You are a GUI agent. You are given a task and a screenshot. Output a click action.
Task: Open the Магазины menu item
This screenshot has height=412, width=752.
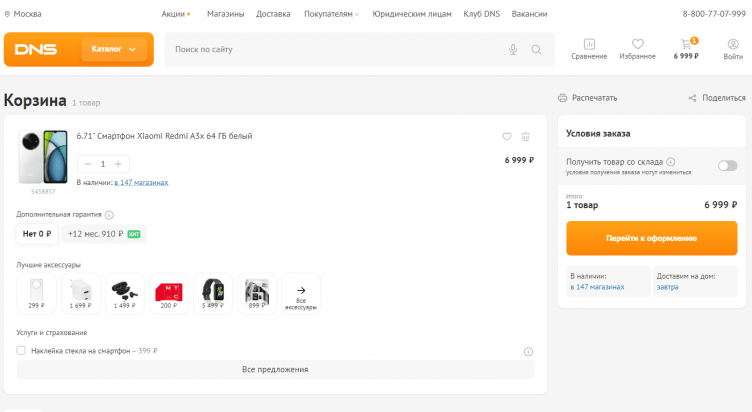225,14
